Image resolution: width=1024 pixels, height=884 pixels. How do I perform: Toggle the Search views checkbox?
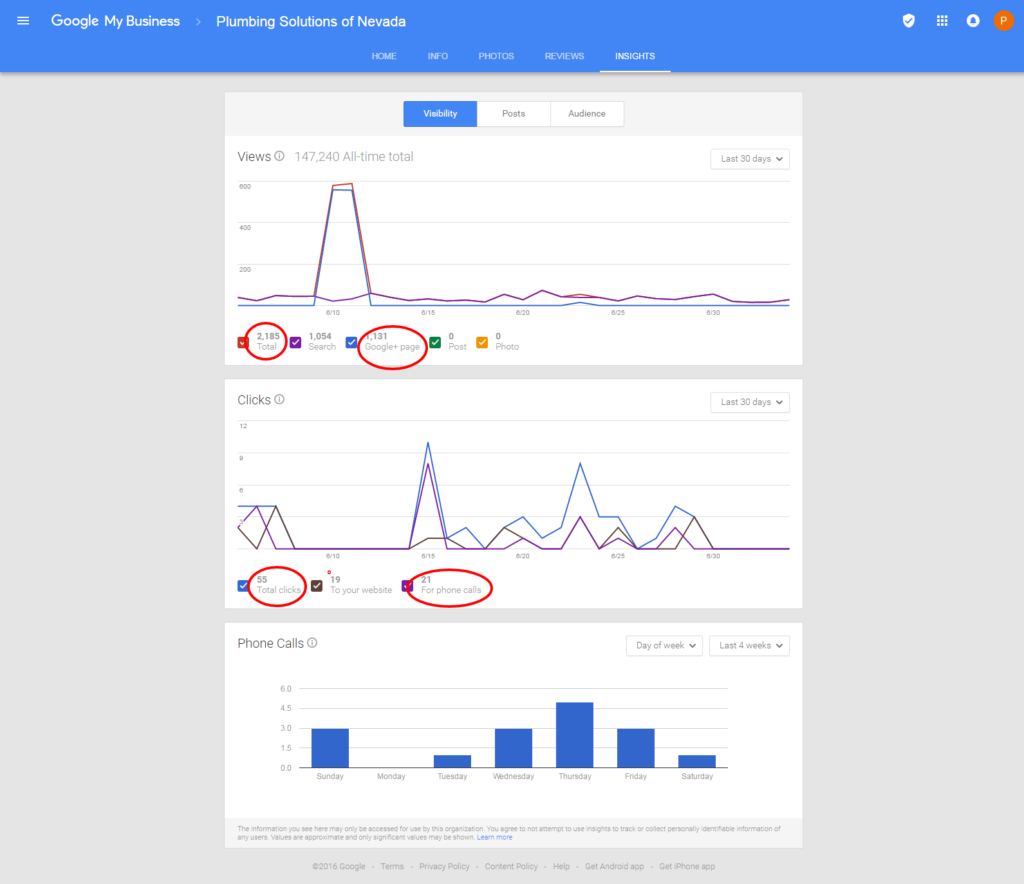click(296, 342)
